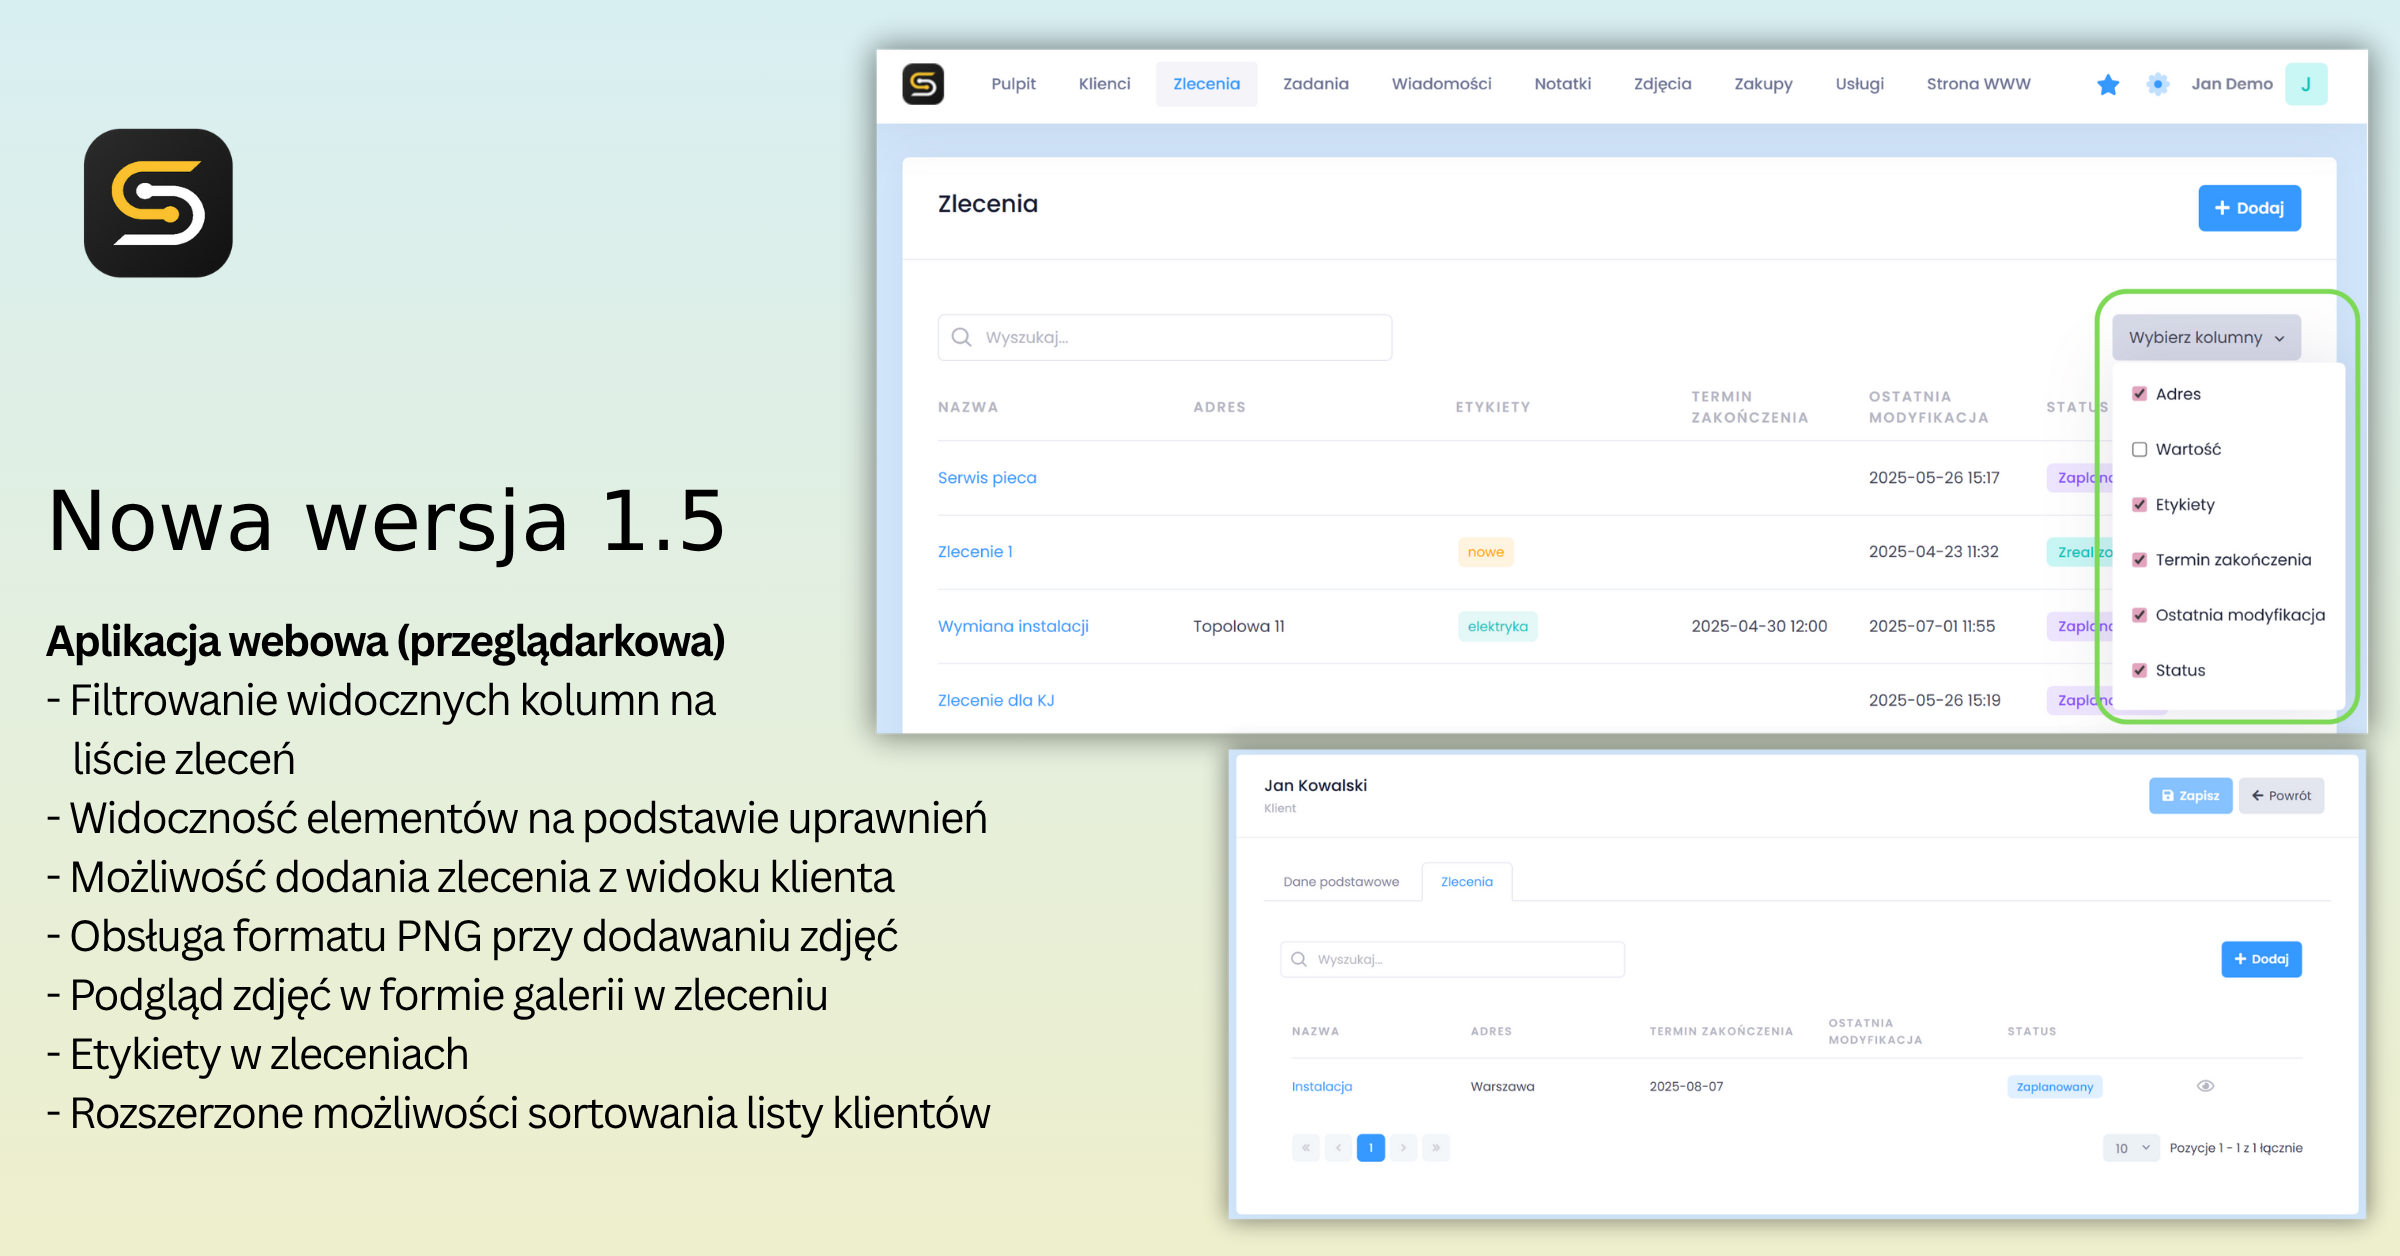The height and width of the screenshot is (1256, 2400).
Task: Jump to last page using the double-arrow icon
Action: click(x=1437, y=1147)
